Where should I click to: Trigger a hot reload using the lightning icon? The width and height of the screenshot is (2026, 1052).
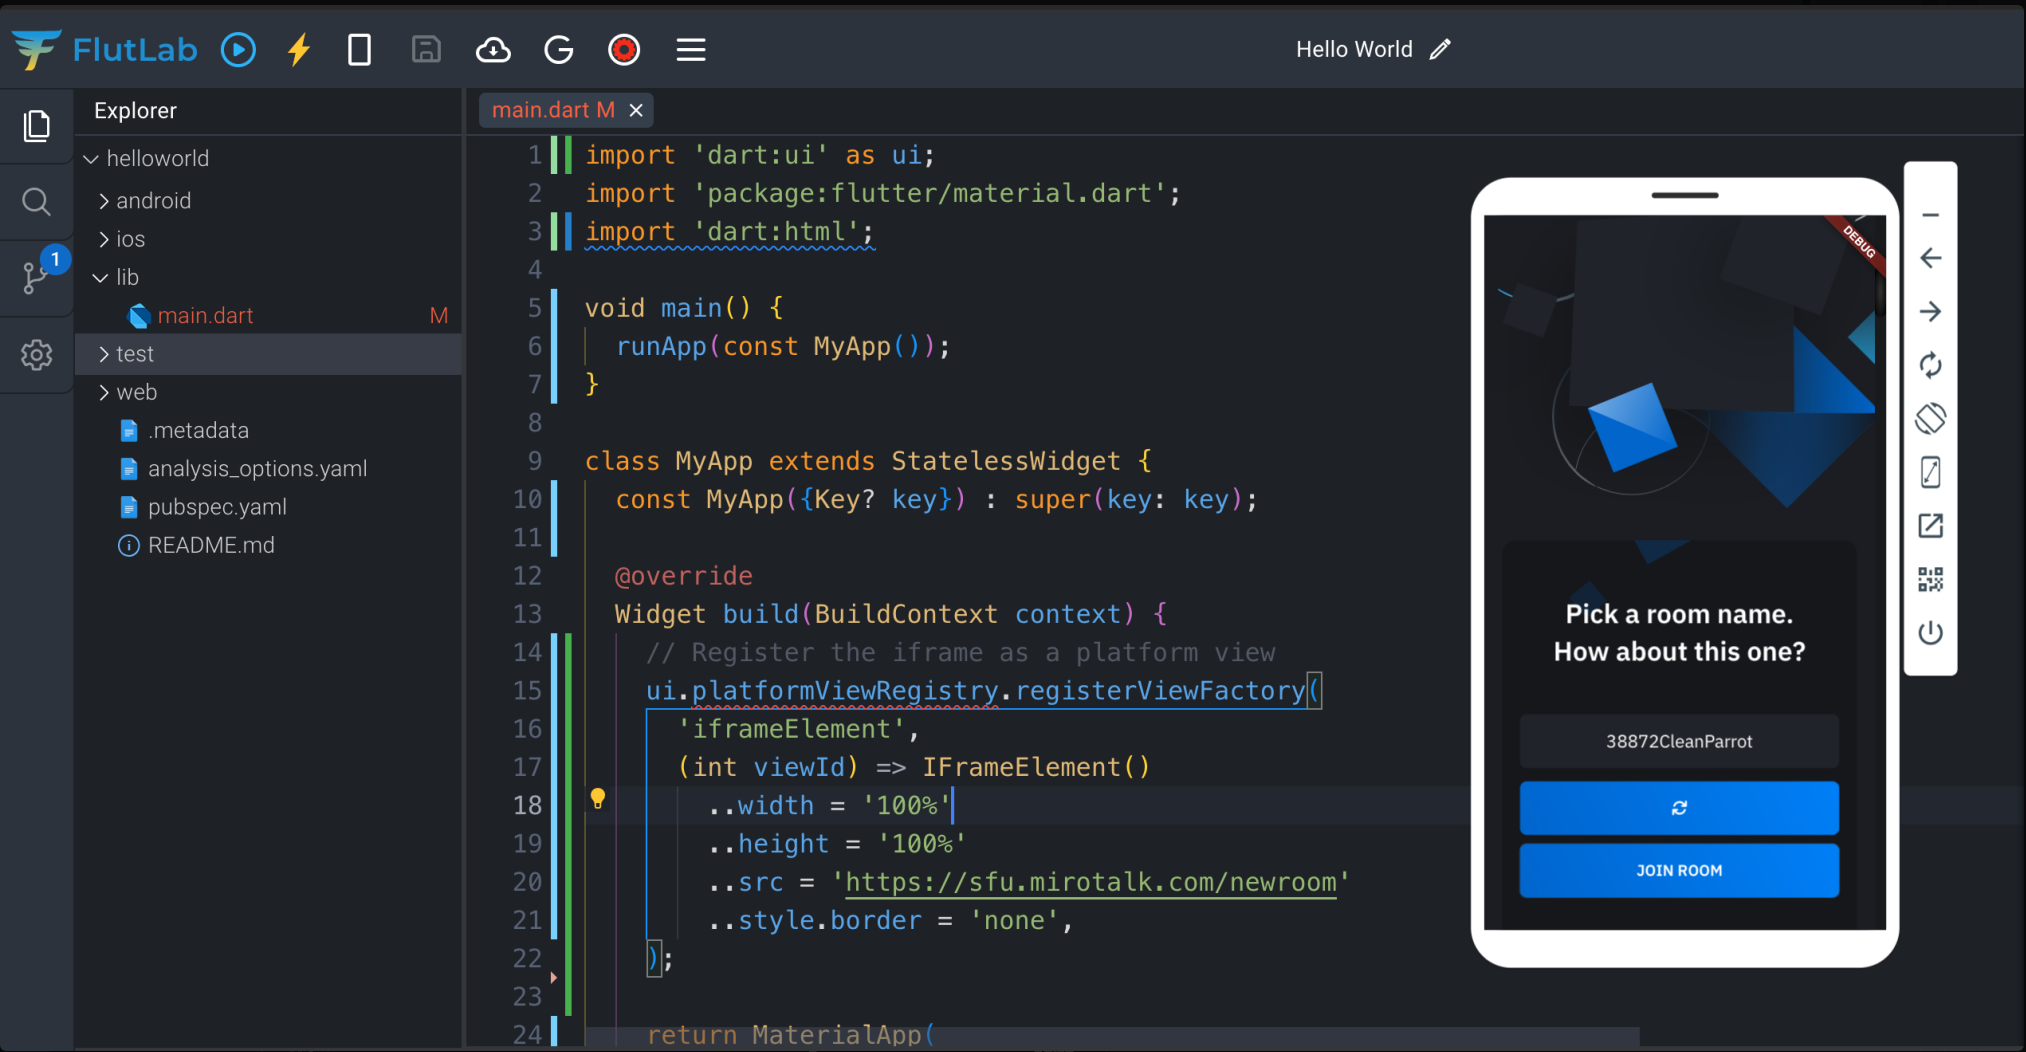298,49
